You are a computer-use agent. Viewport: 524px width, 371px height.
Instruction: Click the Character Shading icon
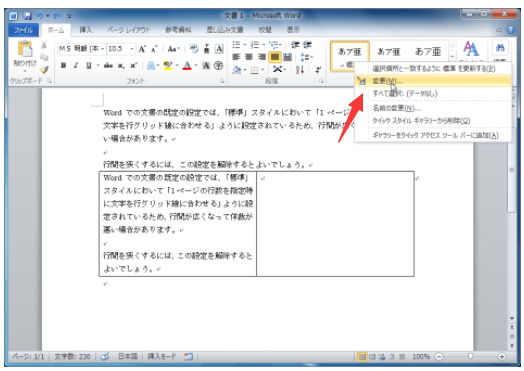[206, 66]
